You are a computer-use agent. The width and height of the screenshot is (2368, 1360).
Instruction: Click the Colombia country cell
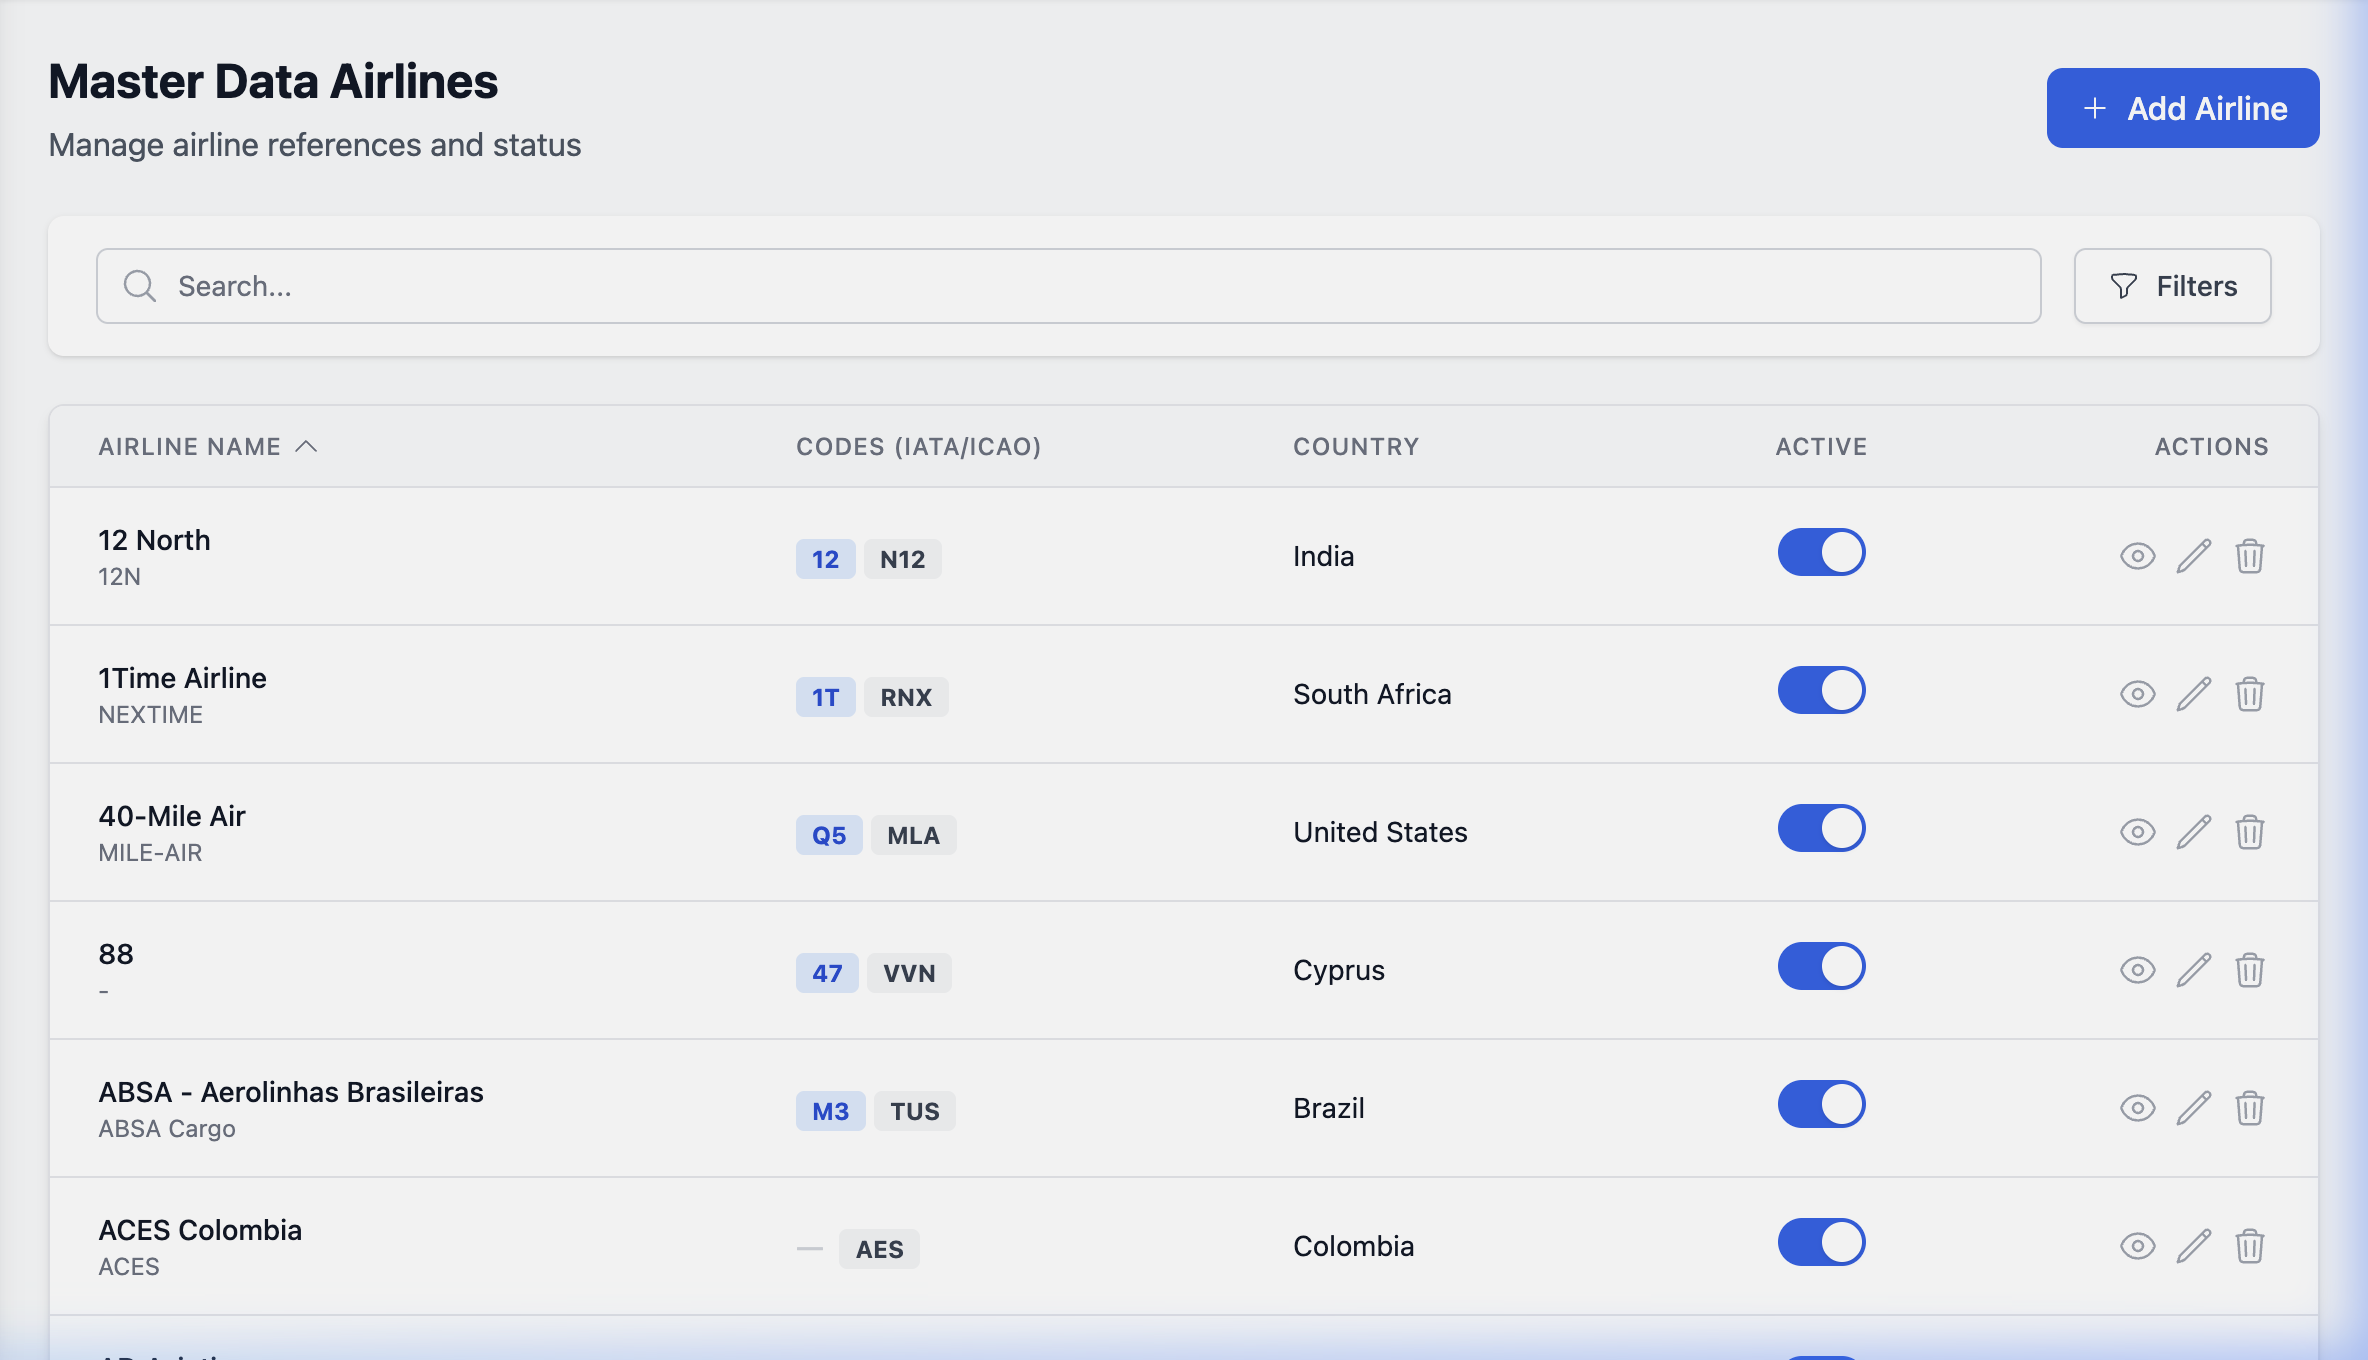[x=1353, y=1246]
